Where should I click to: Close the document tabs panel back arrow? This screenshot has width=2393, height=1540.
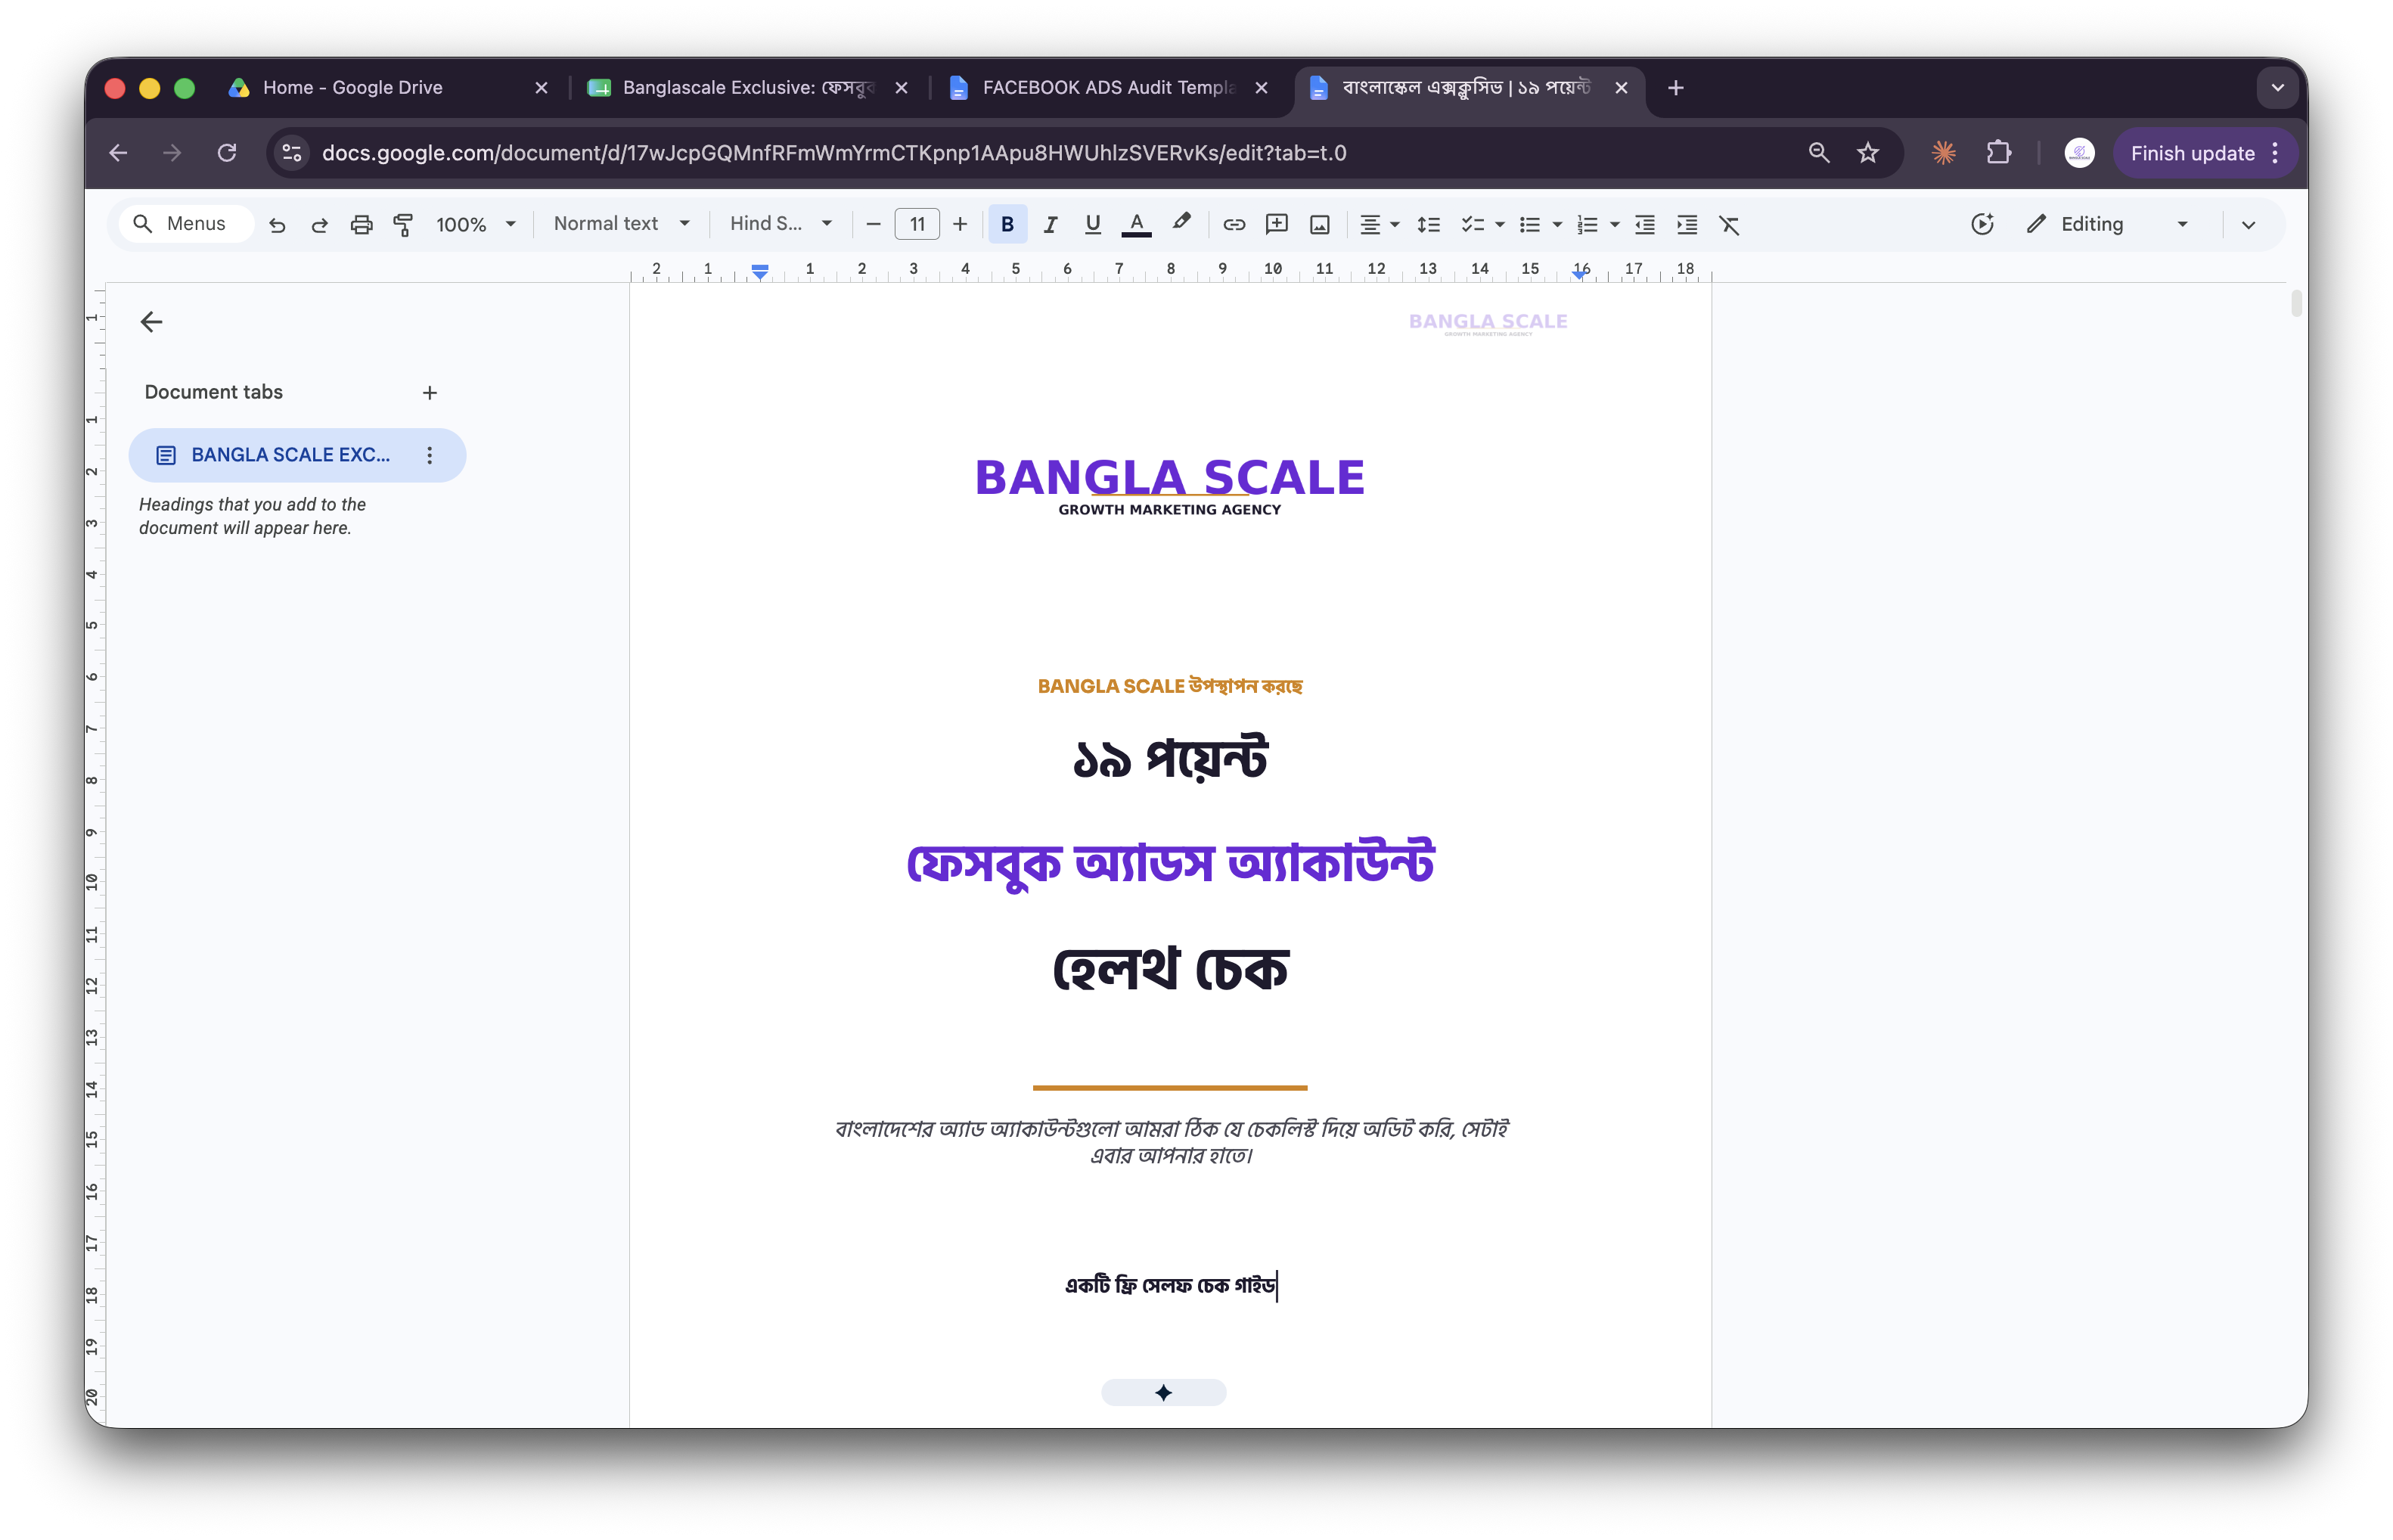tap(151, 322)
